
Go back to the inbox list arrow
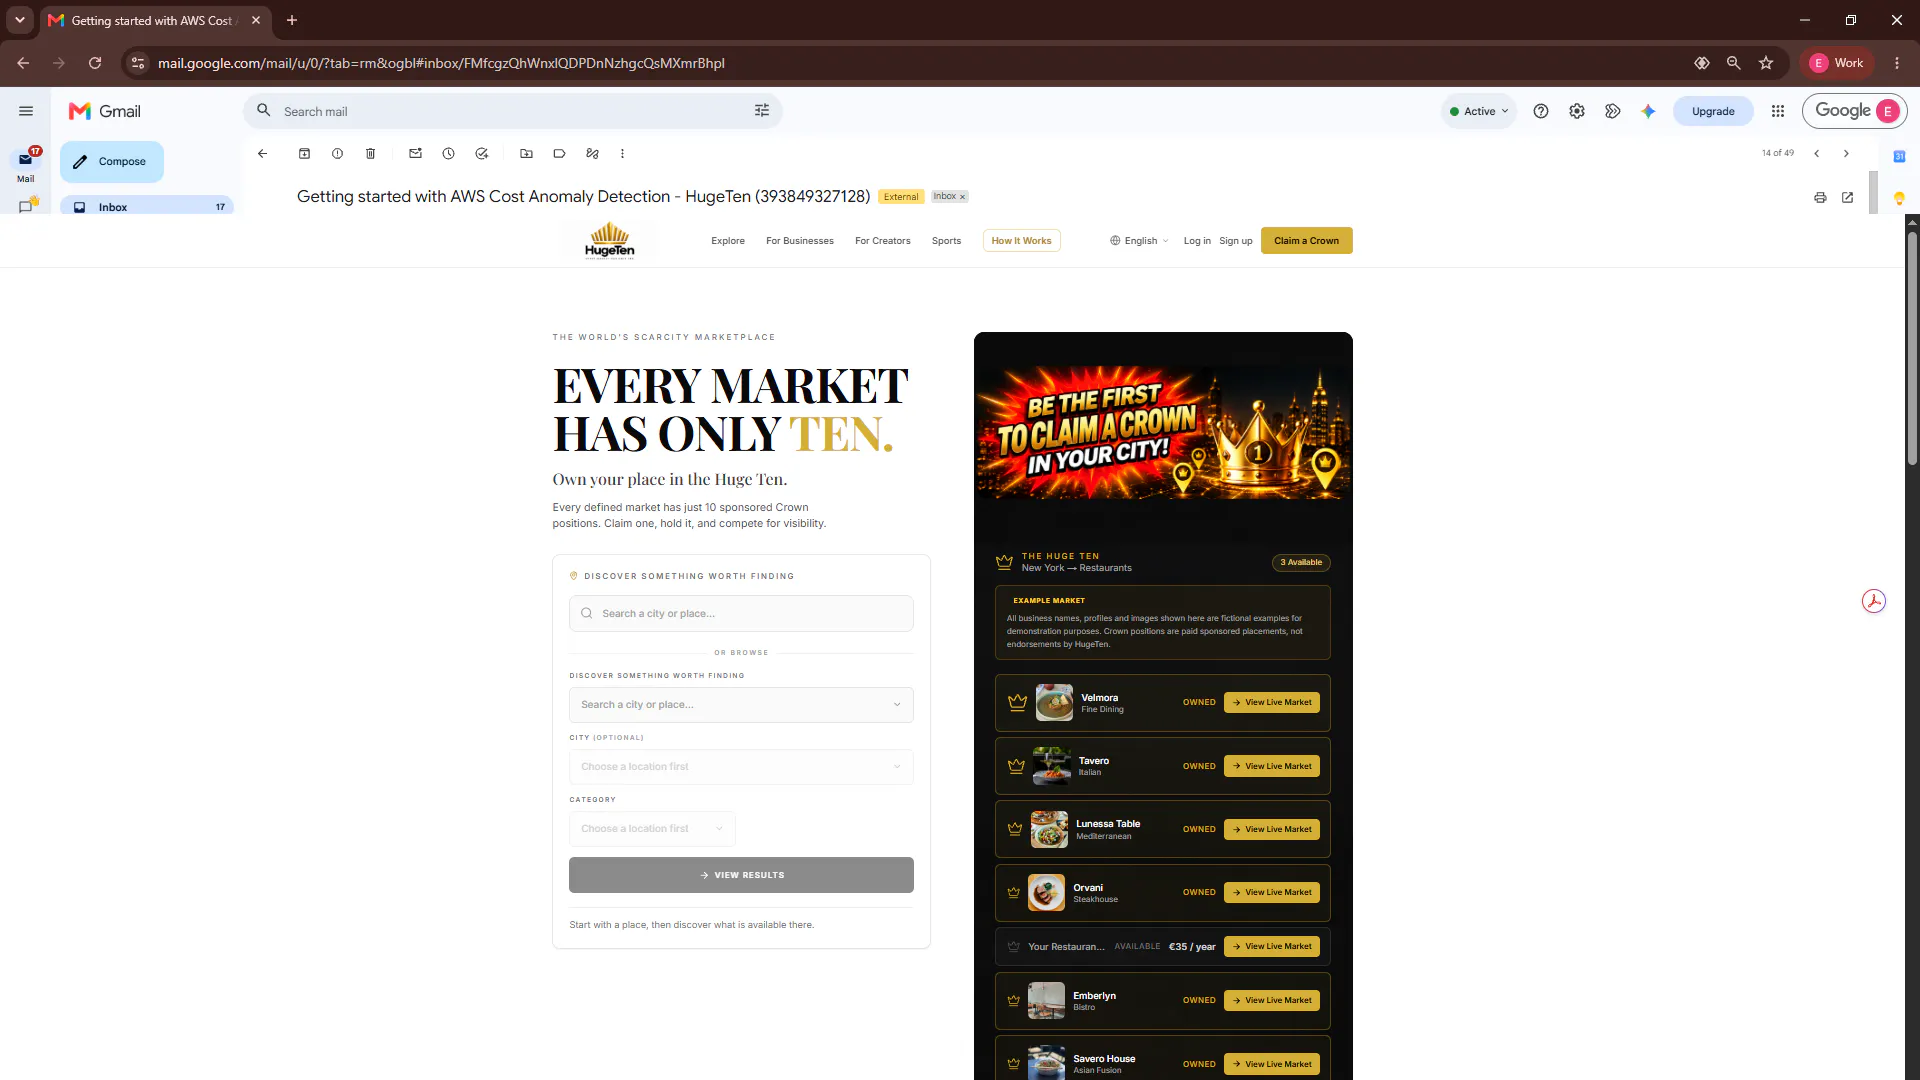[x=262, y=154]
